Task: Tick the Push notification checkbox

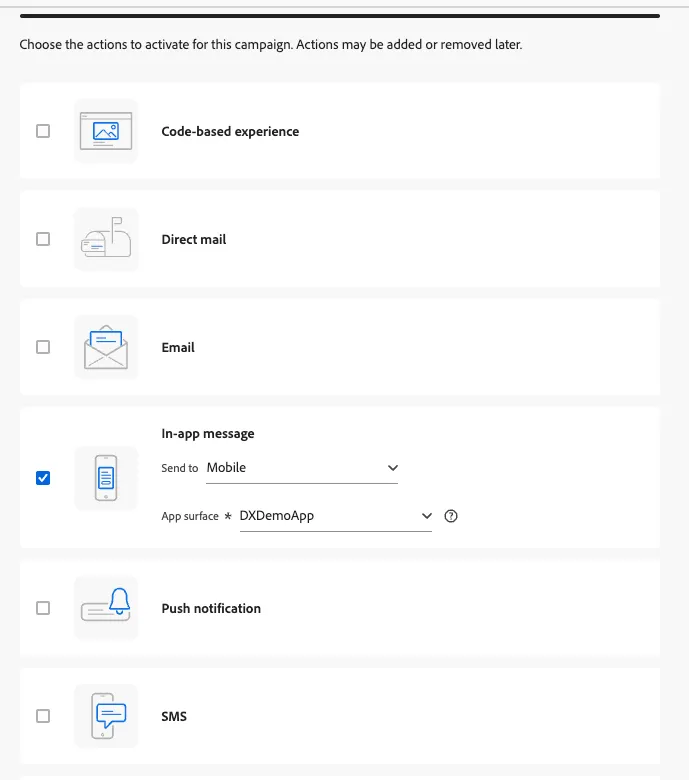Action: tap(43, 608)
